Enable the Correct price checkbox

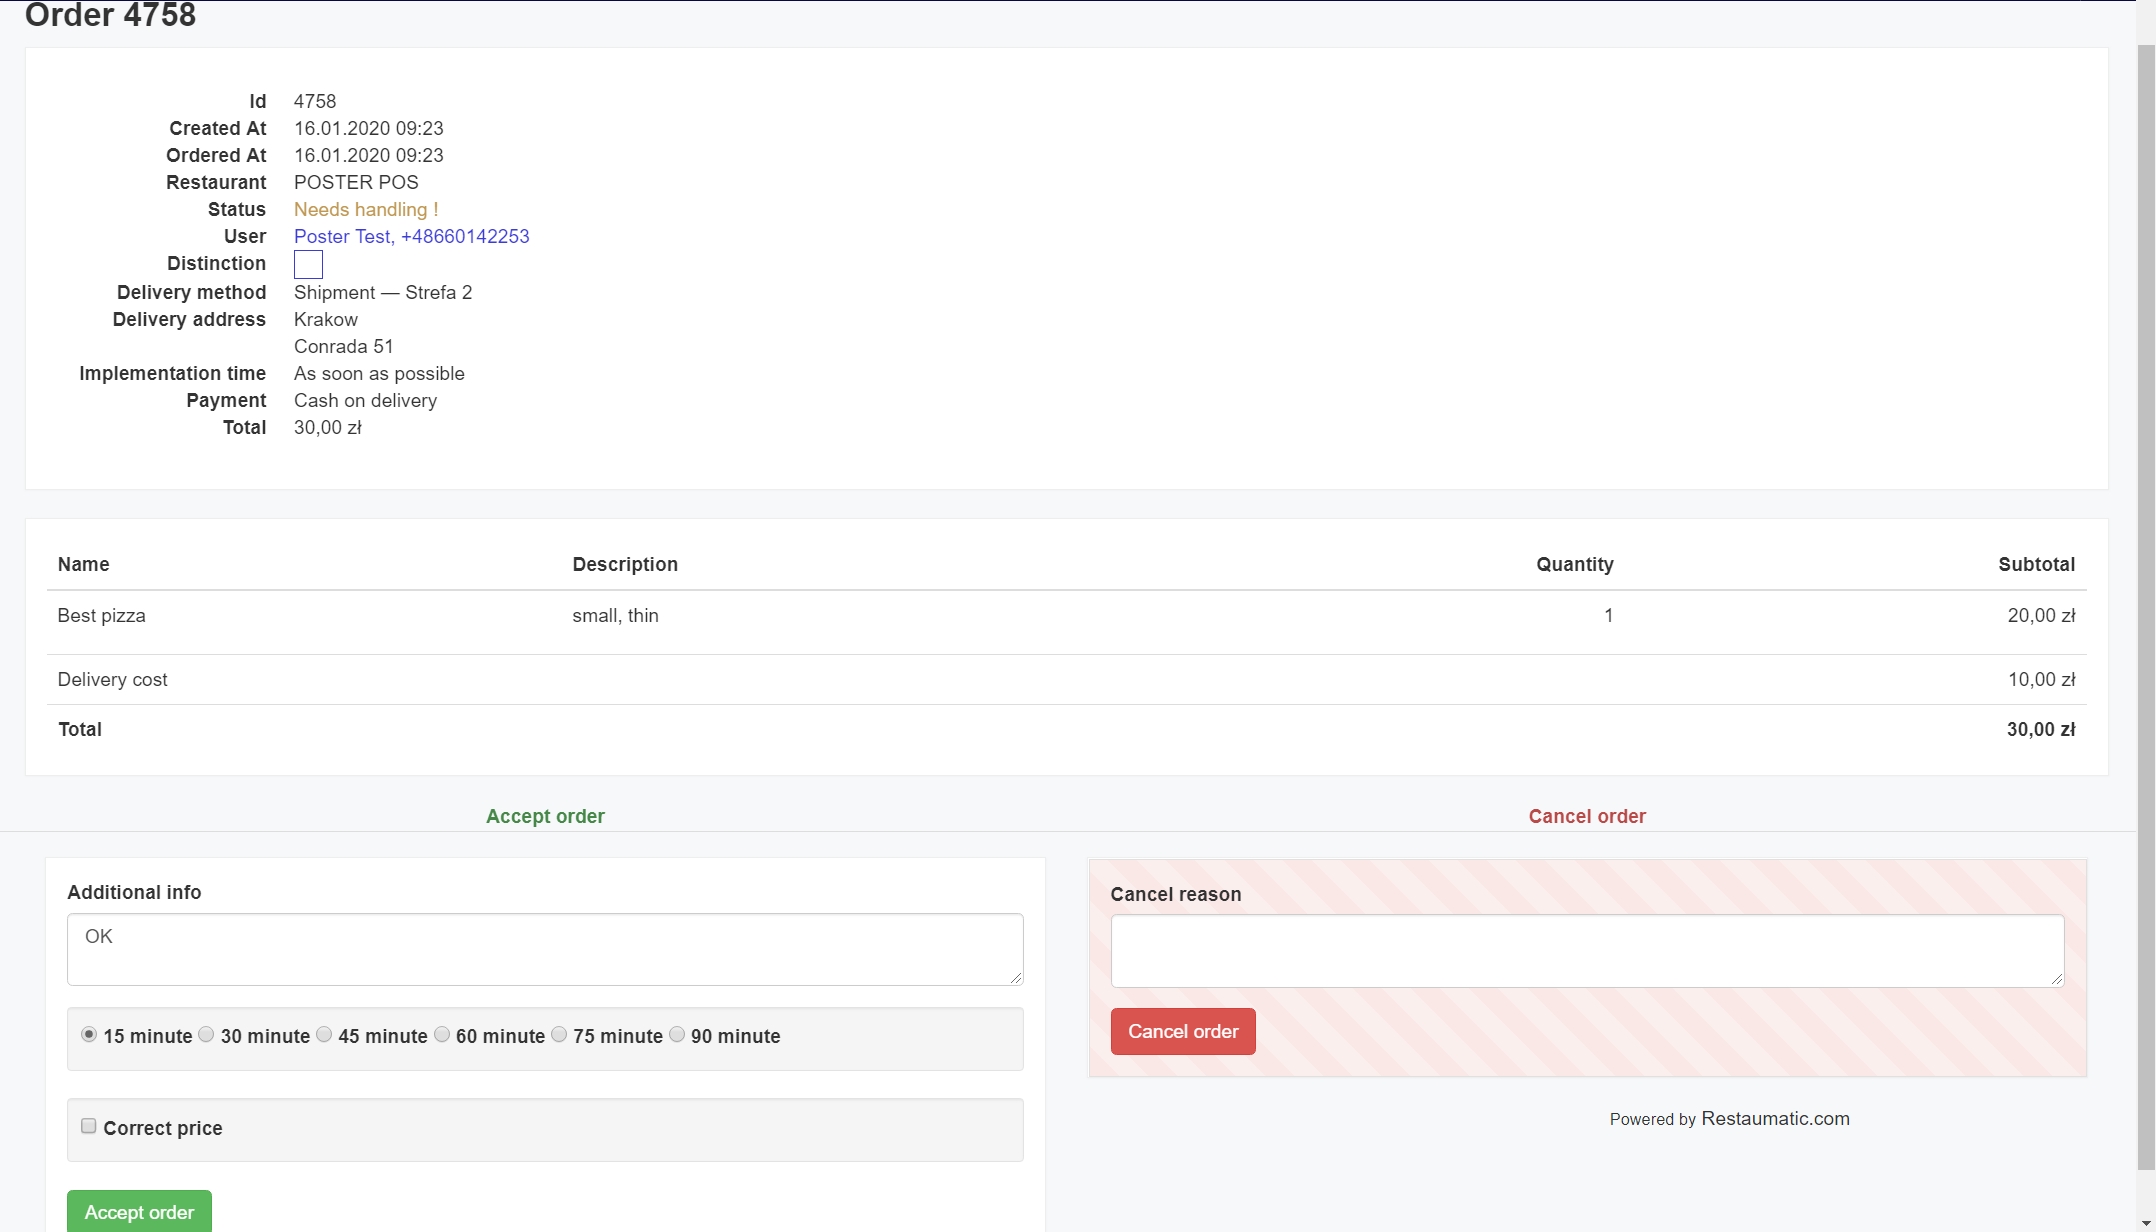88,1125
